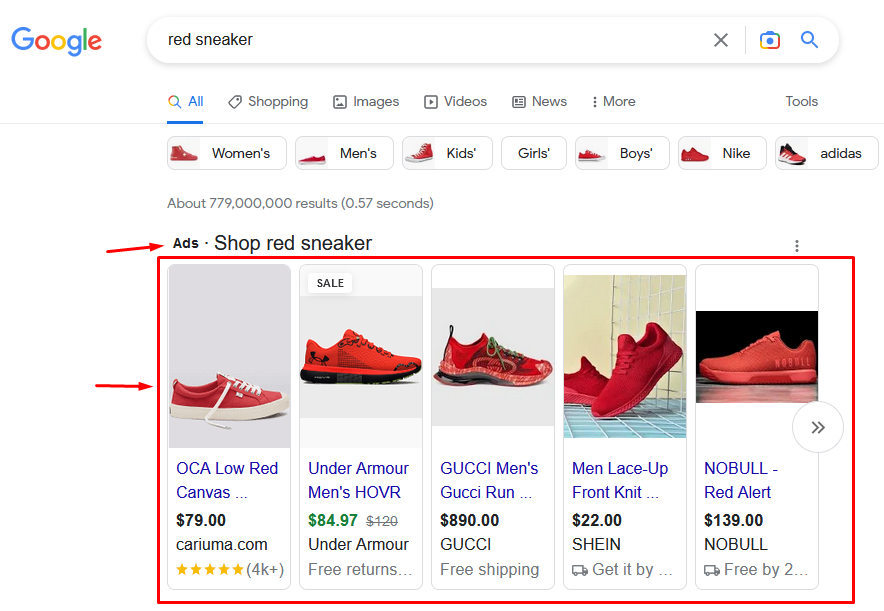Open Under Armour HOVR sneaker image
Image resolution: width=884 pixels, height=611 pixels.
point(361,356)
